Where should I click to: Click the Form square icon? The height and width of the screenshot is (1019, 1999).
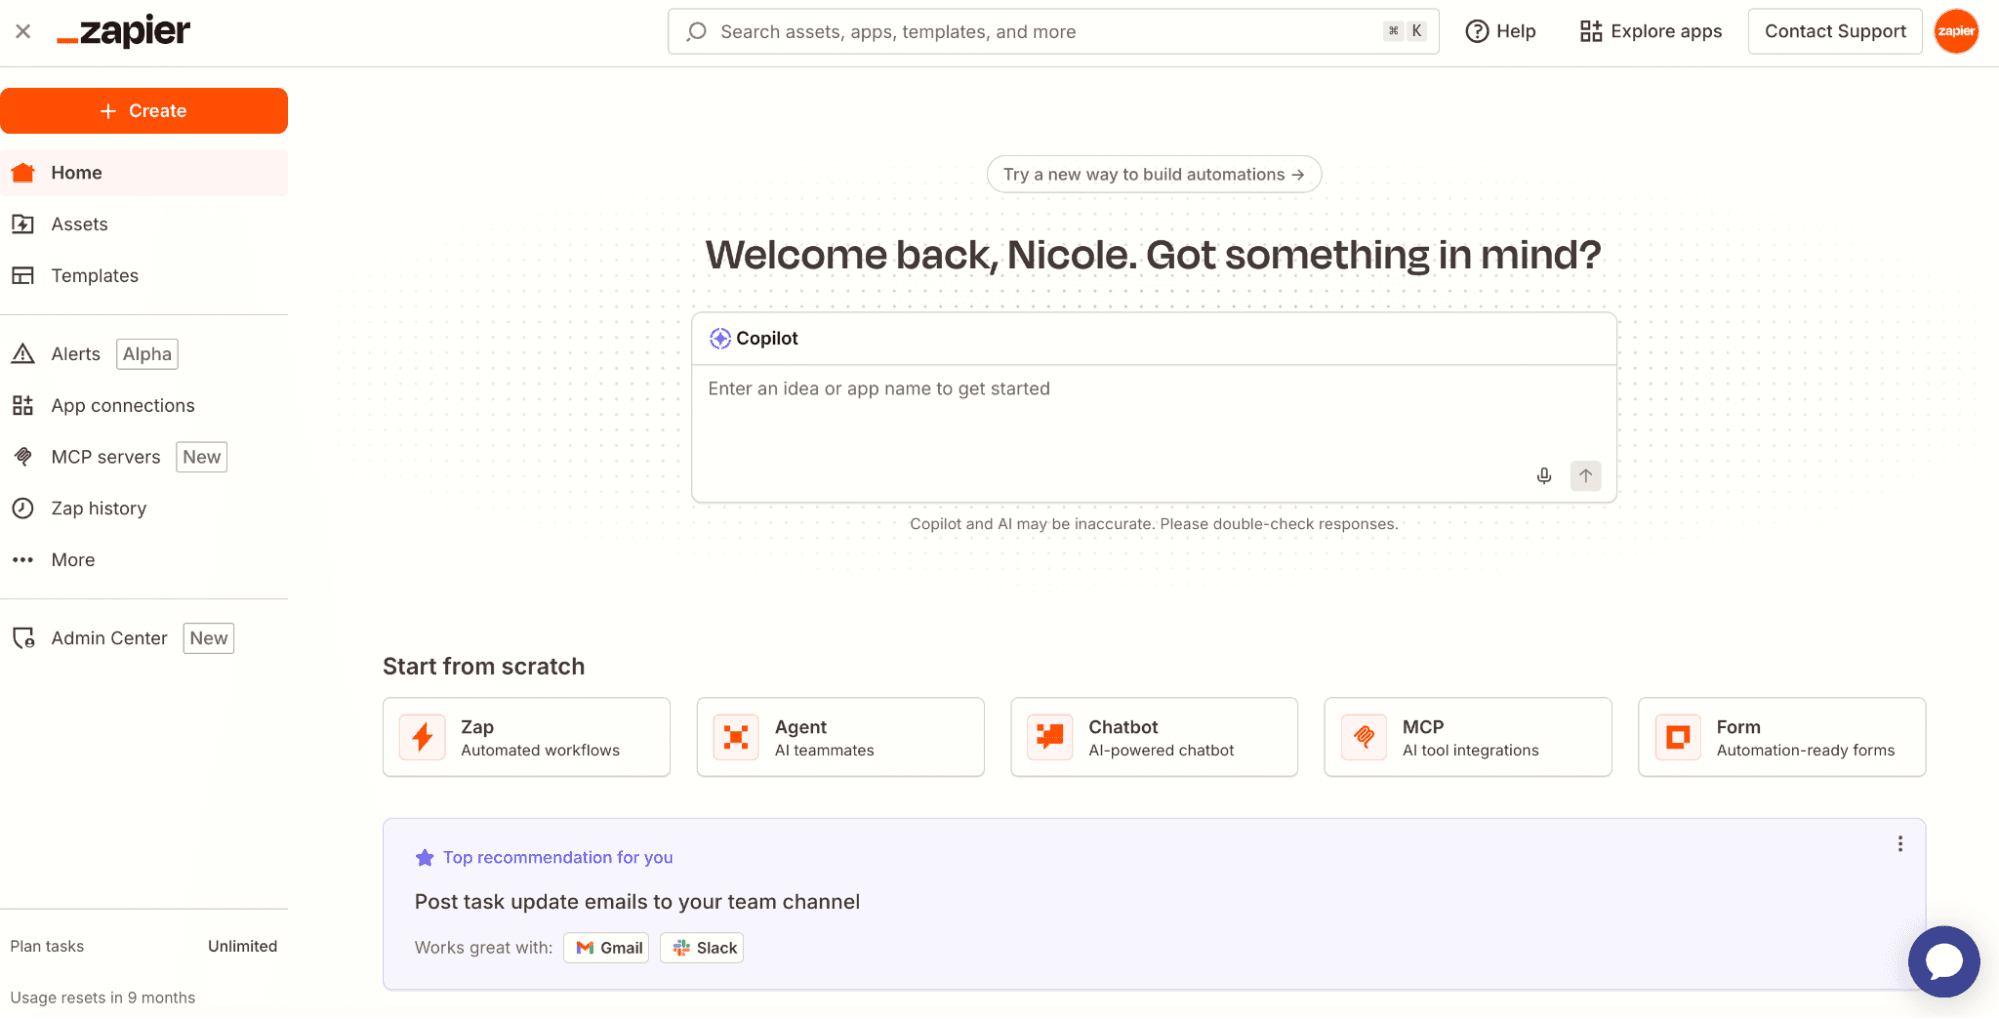tap(1678, 738)
